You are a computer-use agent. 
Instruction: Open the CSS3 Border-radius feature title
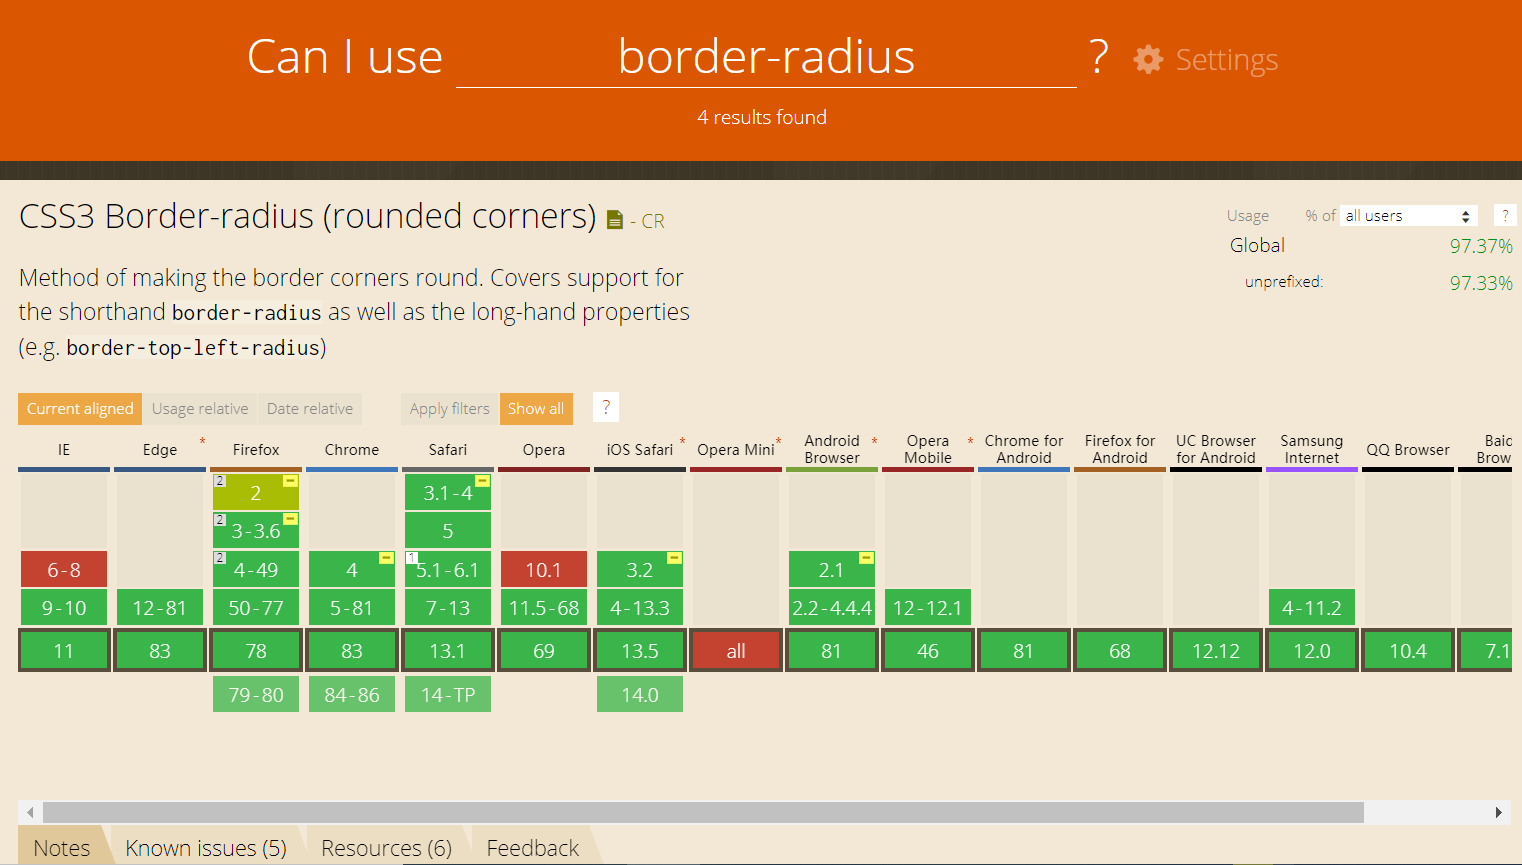[308, 216]
